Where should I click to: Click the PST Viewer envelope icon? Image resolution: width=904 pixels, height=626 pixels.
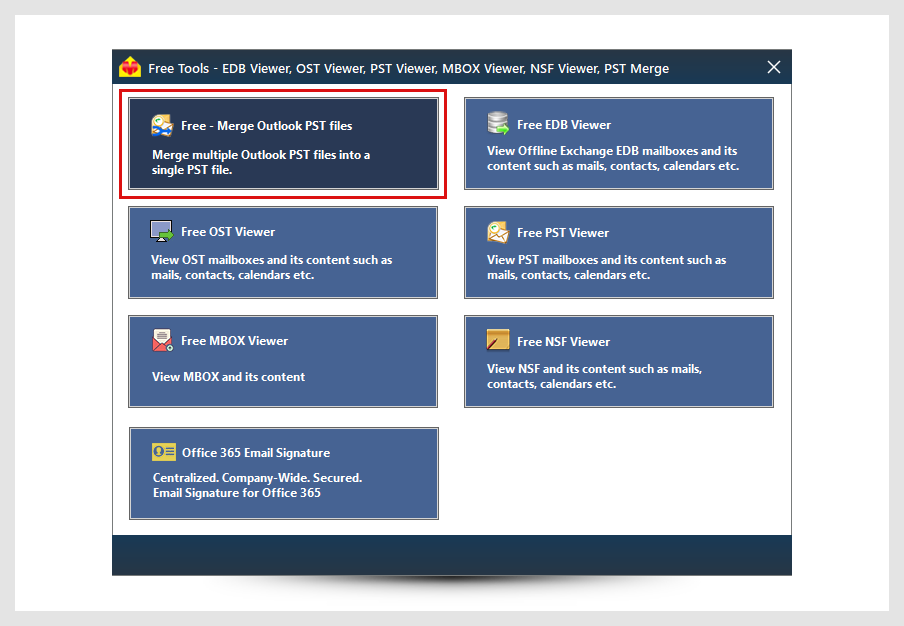498,232
